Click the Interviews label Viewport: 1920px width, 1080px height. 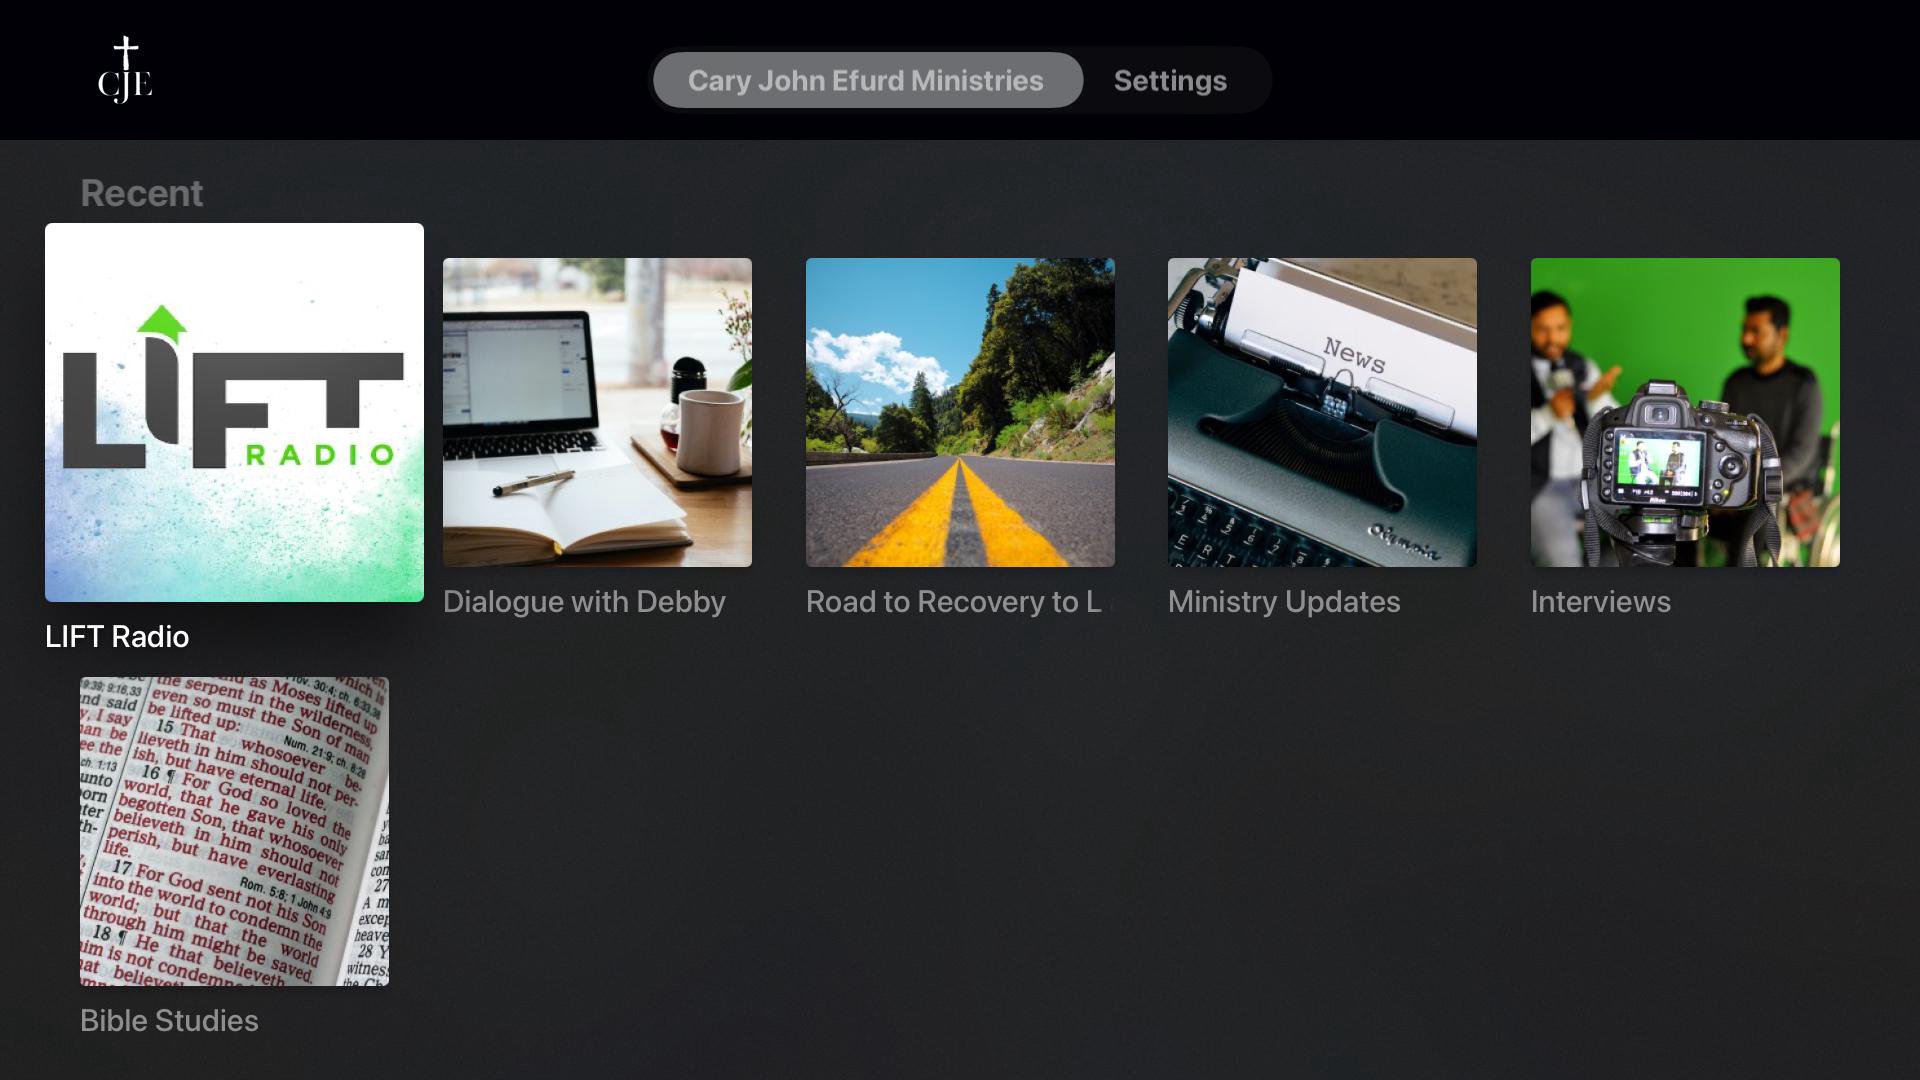pyautogui.click(x=1600, y=602)
